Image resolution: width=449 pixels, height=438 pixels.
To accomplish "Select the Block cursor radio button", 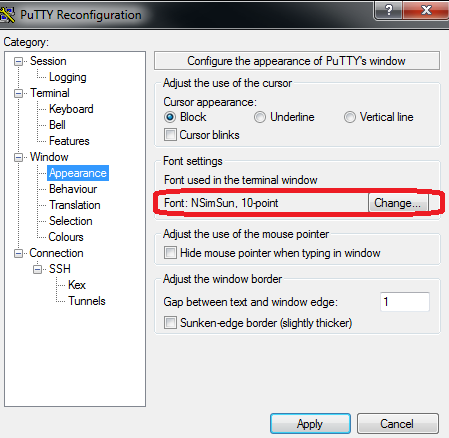I will tap(170, 117).
